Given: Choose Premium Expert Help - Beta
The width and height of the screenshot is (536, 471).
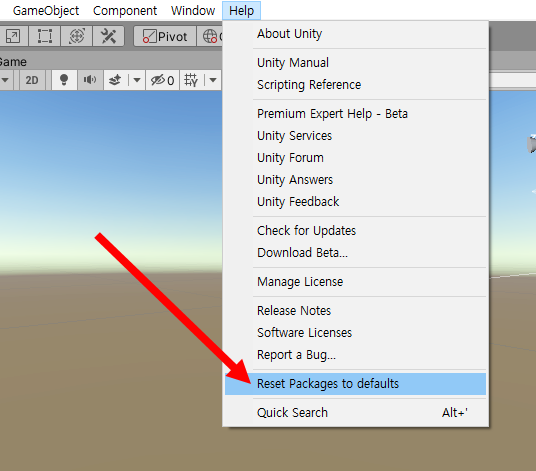Looking at the screenshot, I should tap(355, 113).
